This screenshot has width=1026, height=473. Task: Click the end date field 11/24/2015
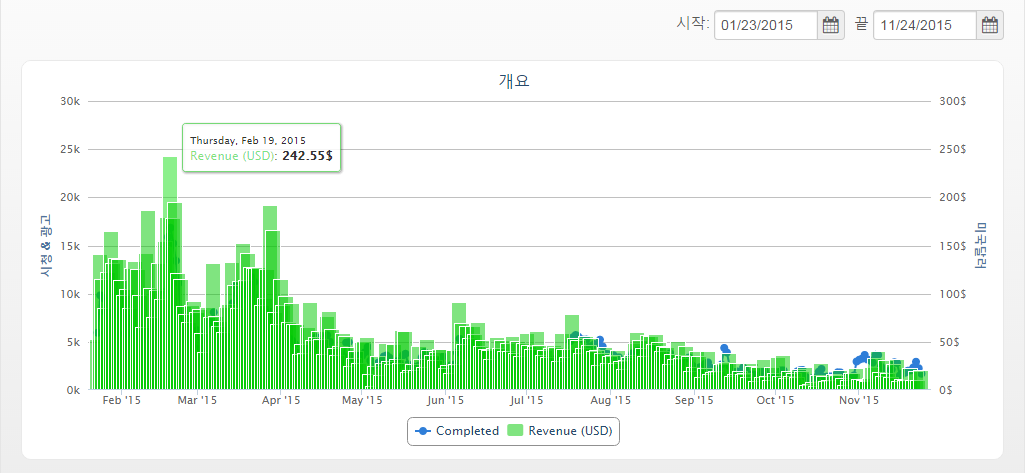point(924,26)
